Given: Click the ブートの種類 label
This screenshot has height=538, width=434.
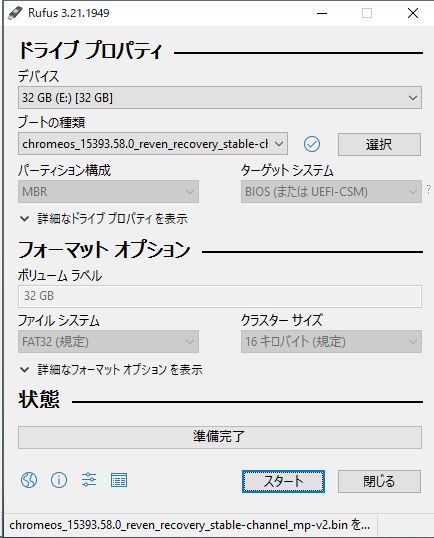Looking at the screenshot, I should coord(51,122).
